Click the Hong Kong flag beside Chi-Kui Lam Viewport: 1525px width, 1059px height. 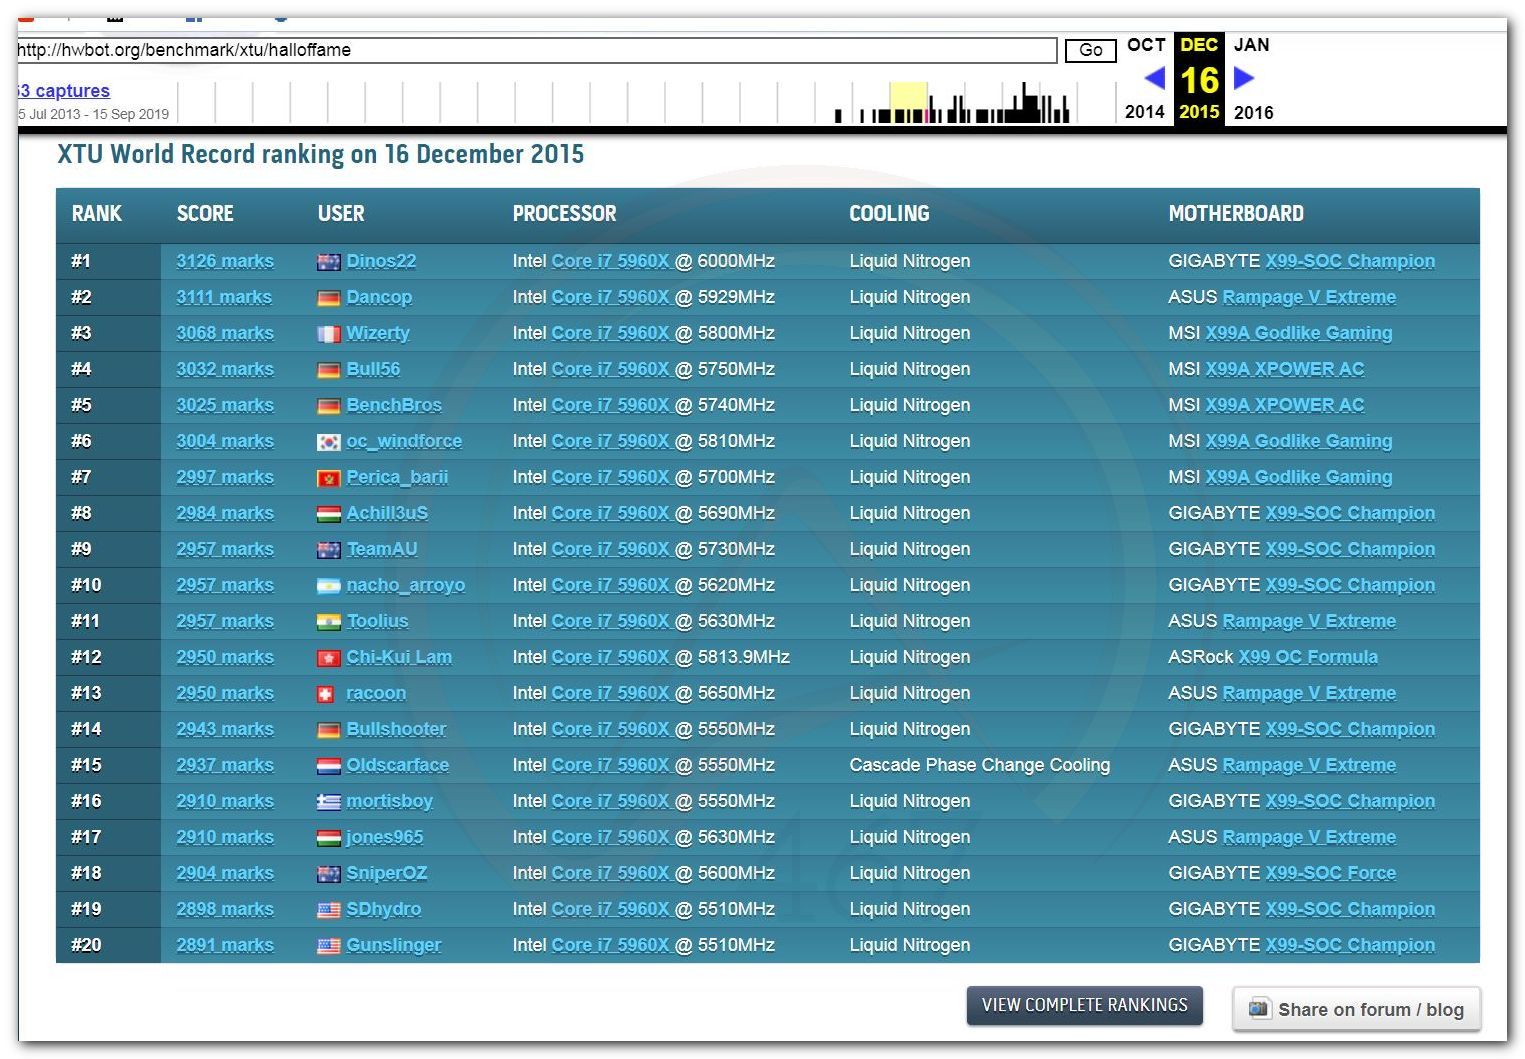coord(329,658)
